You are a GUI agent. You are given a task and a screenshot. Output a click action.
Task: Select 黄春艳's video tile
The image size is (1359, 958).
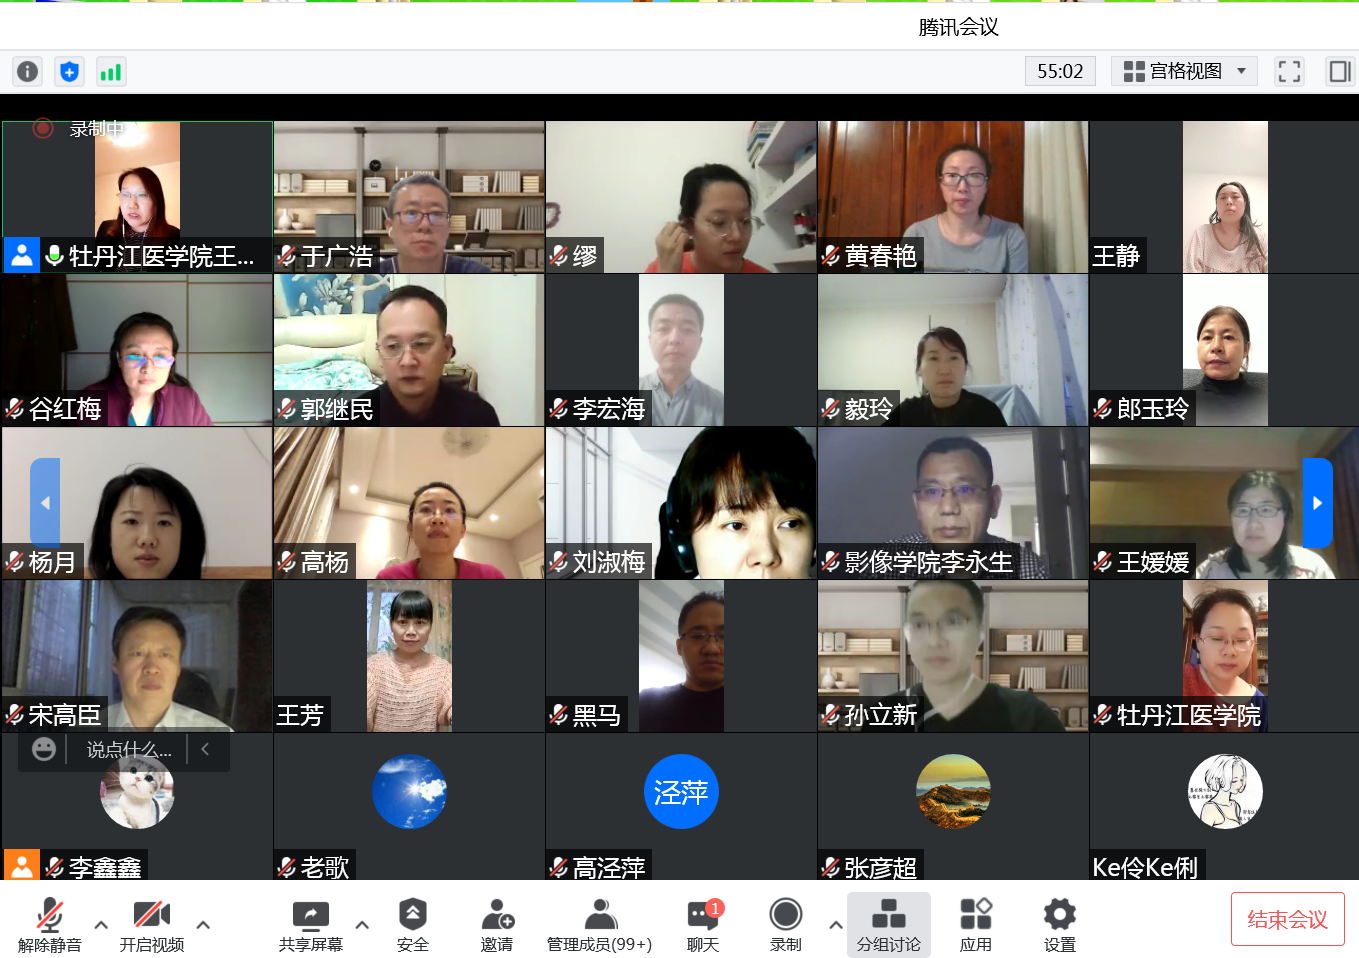pyautogui.click(x=953, y=197)
